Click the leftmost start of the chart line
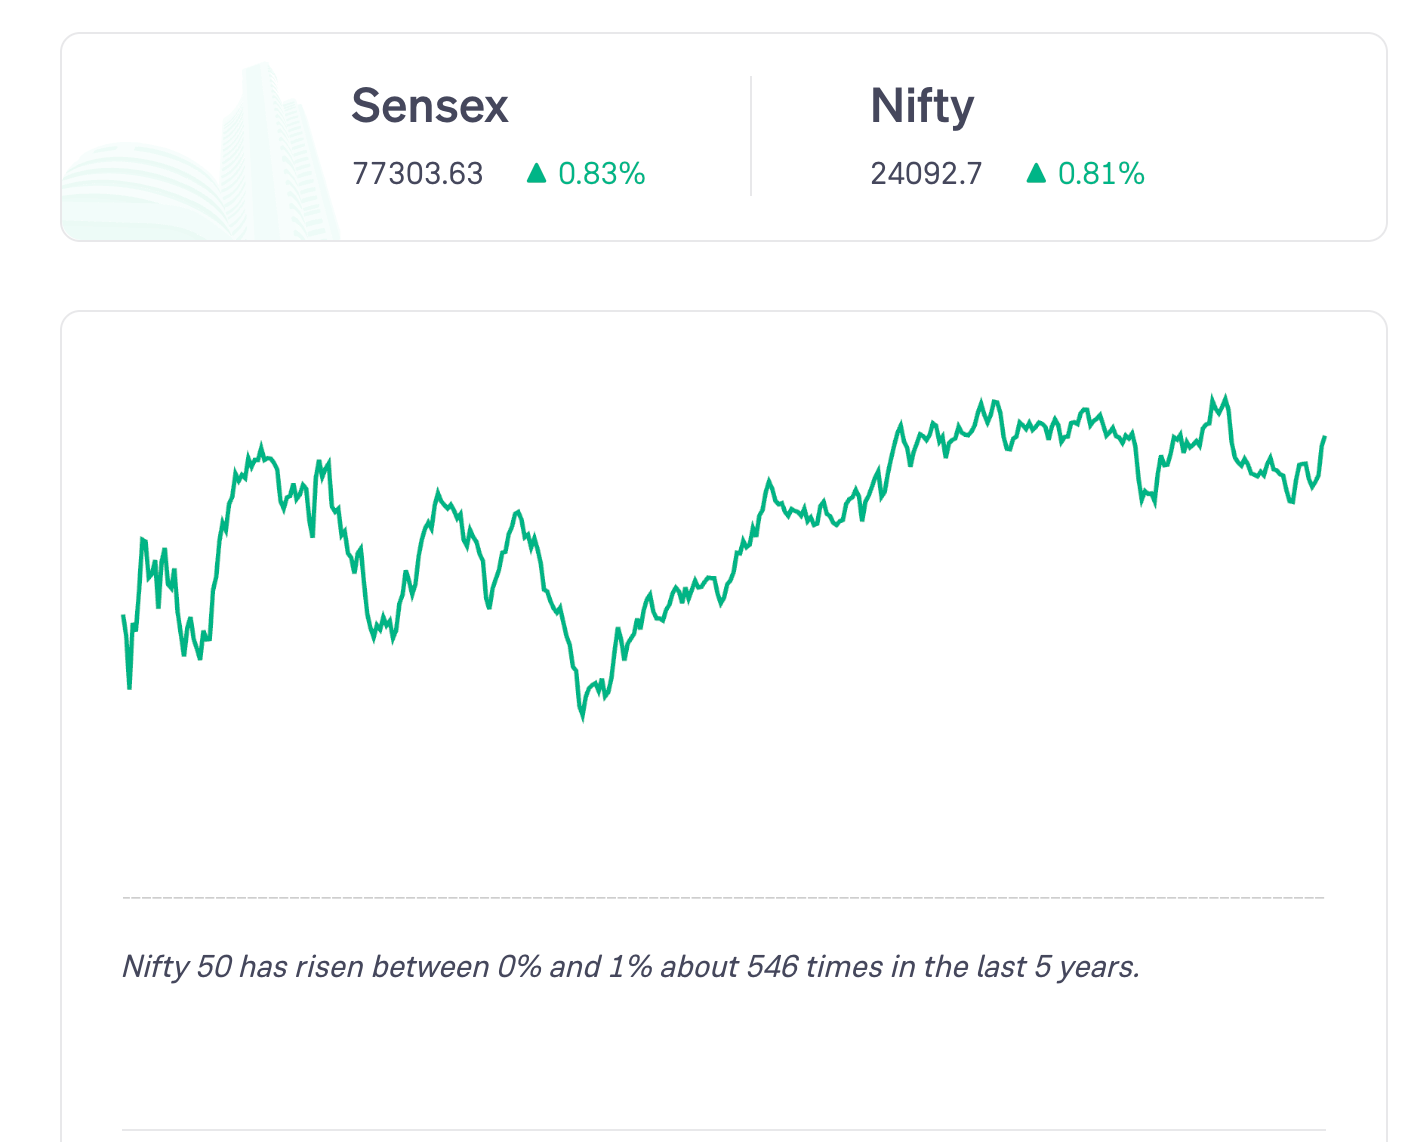Image resolution: width=1404 pixels, height=1142 pixels. (123, 616)
